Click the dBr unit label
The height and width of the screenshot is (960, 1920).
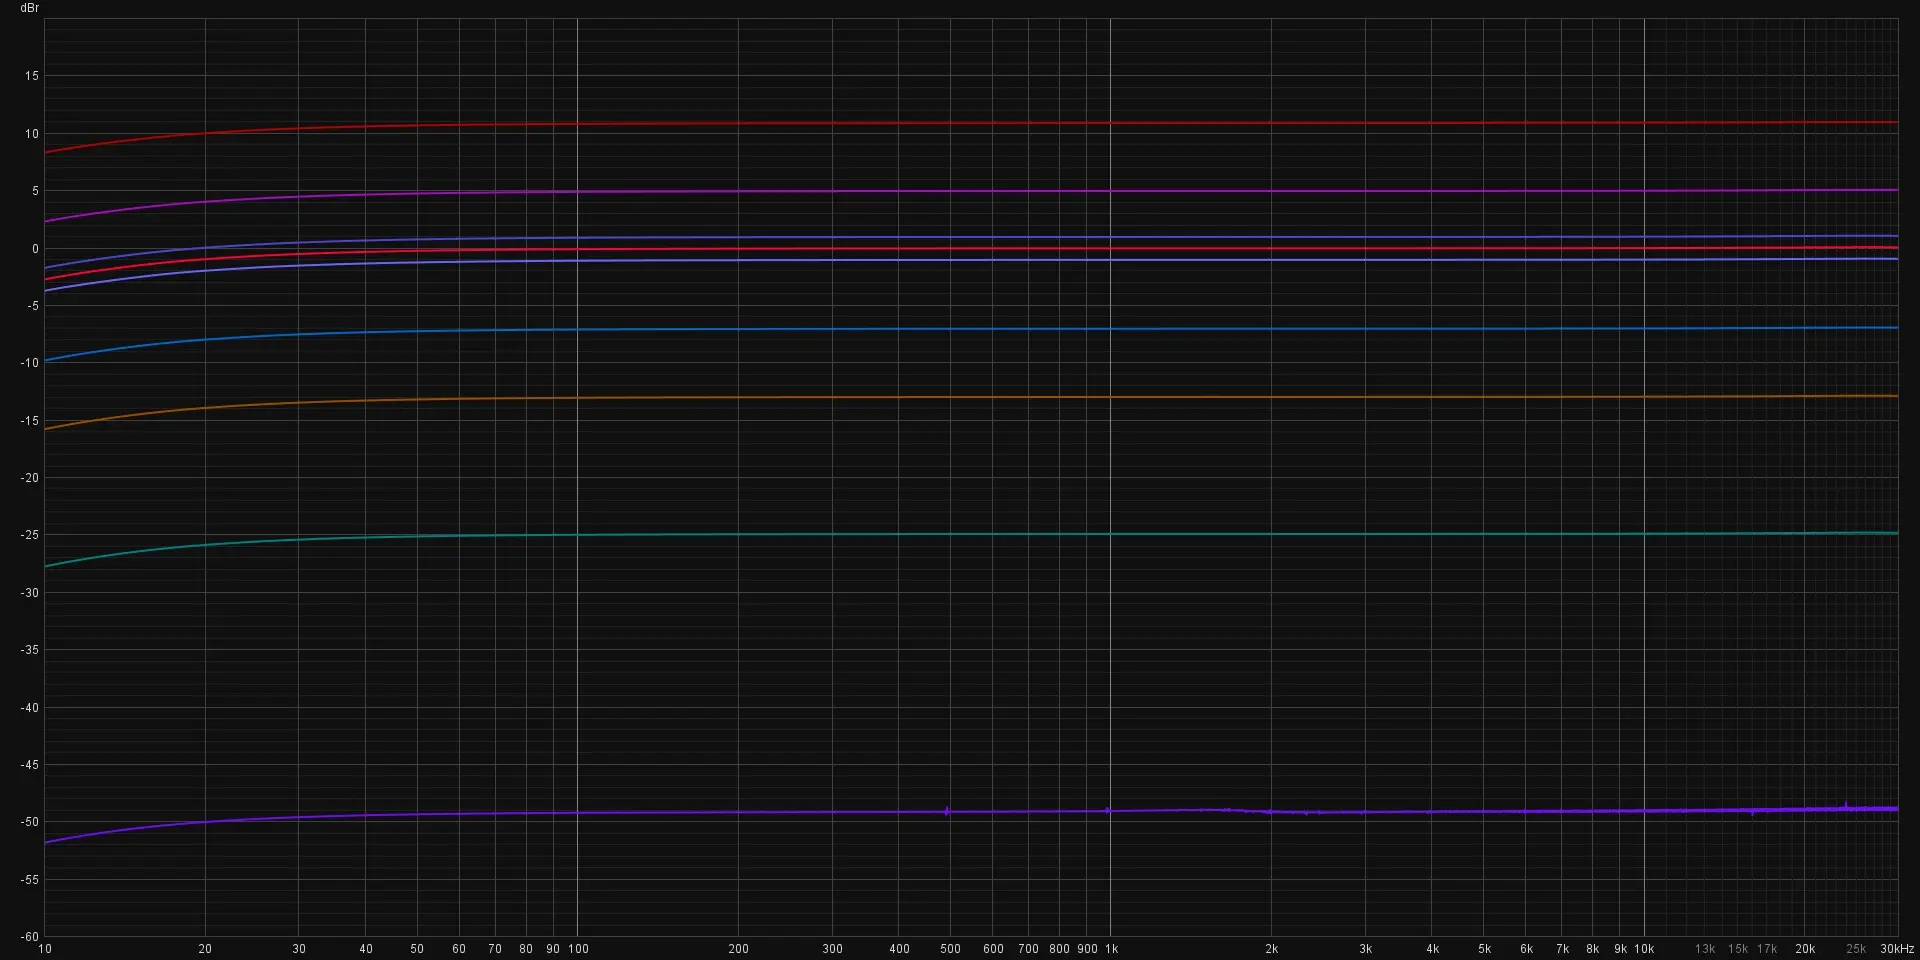[30, 8]
